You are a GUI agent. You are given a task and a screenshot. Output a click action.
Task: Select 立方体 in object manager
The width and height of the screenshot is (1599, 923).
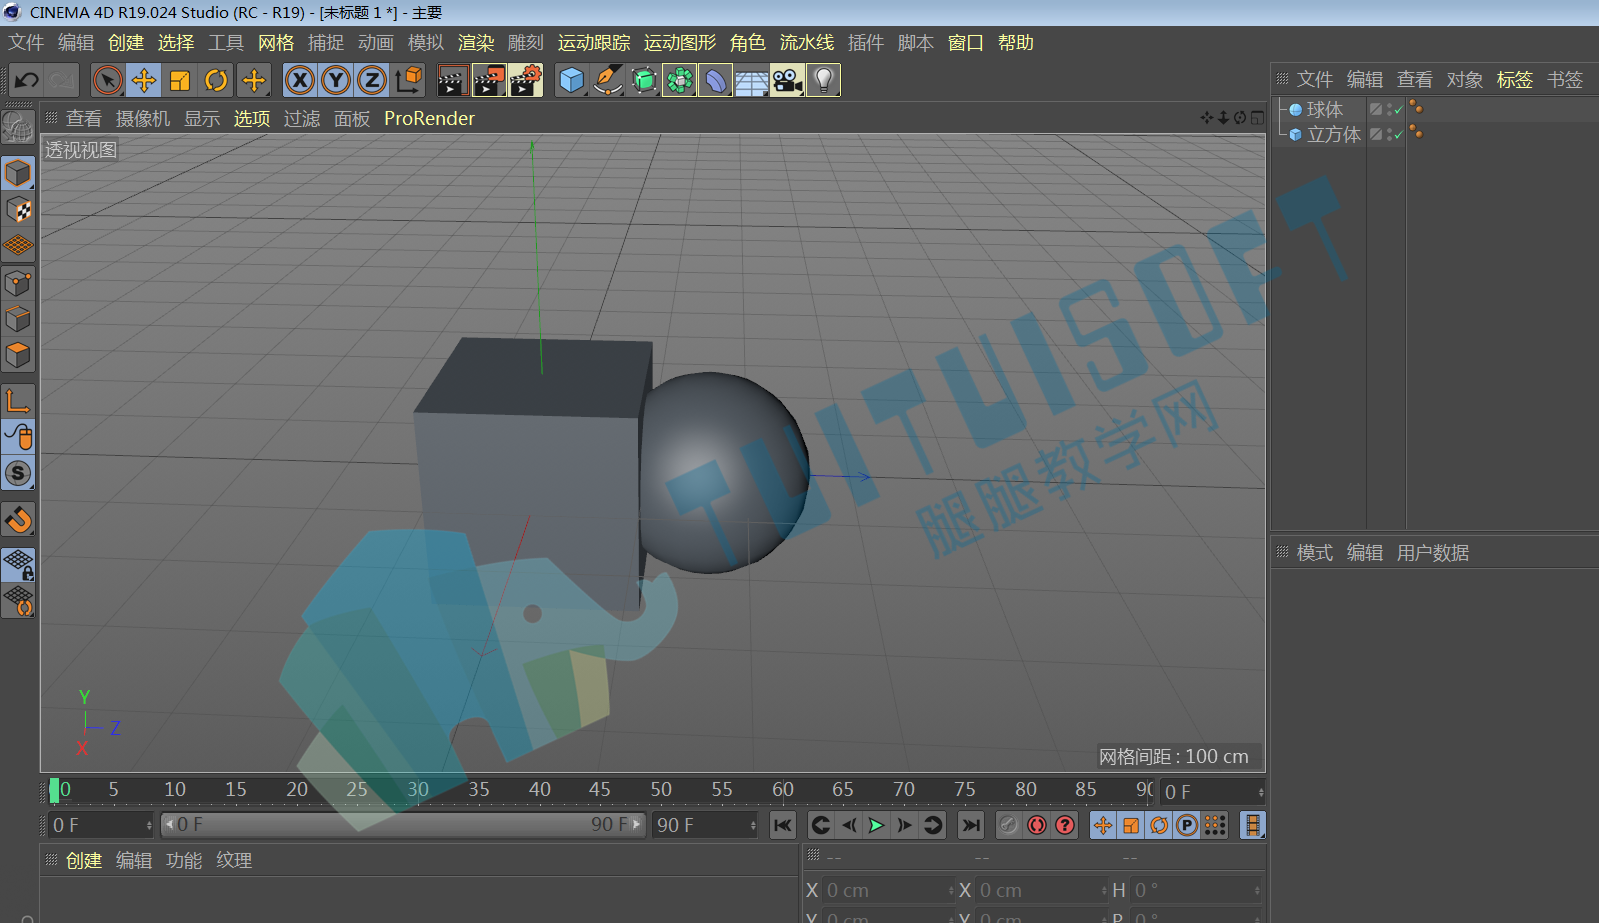coord(1333,134)
